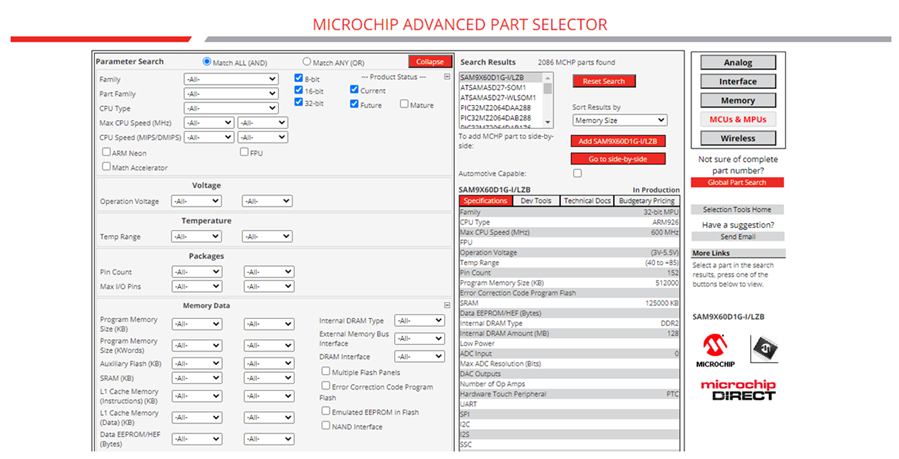The height and width of the screenshot is (459, 899).
Task: Click the Microchip logo icon
Action: pos(716,351)
